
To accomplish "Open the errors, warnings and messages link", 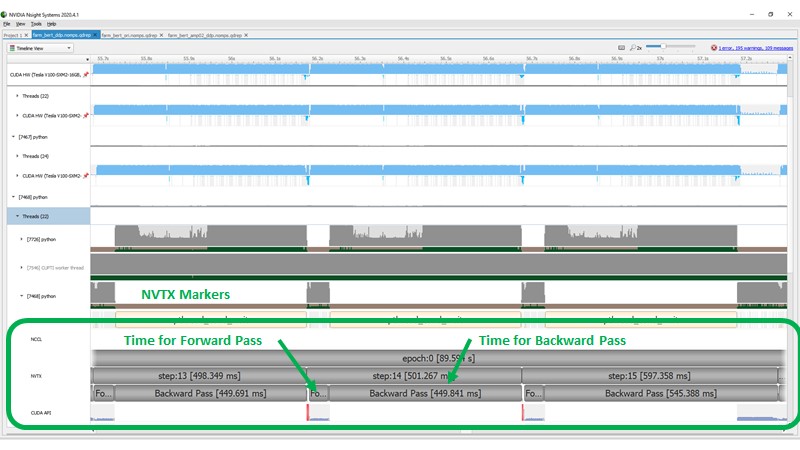I will click(x=756, y=48).
